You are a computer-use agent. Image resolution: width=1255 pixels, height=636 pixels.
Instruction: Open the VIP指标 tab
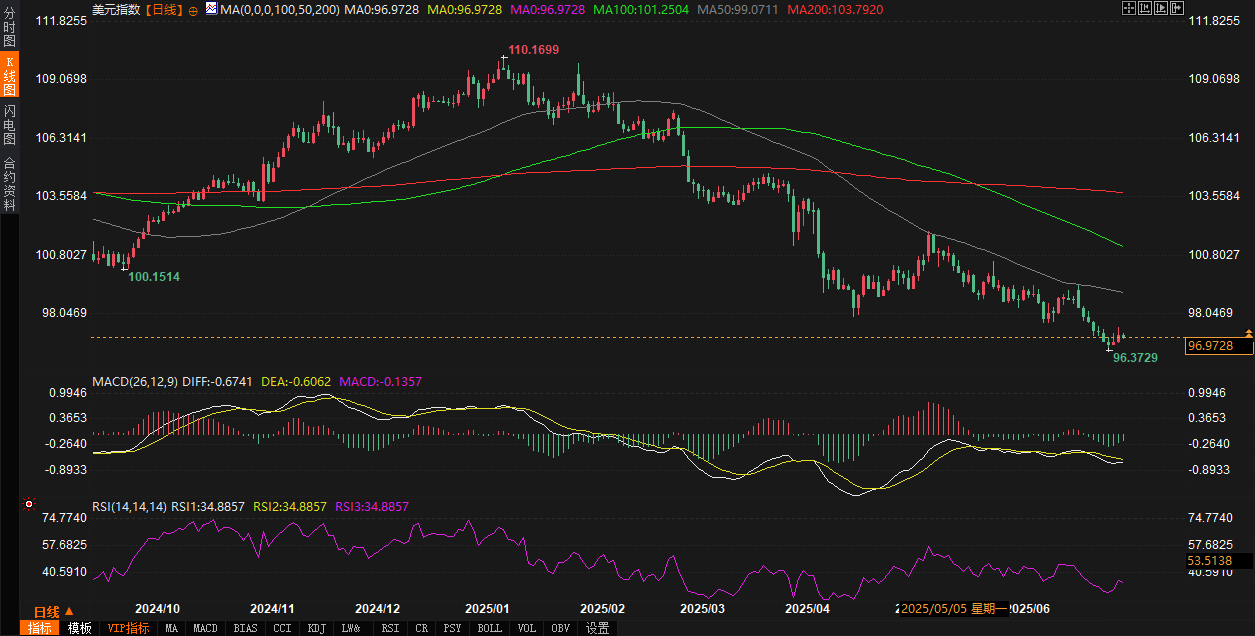point(128,628)
